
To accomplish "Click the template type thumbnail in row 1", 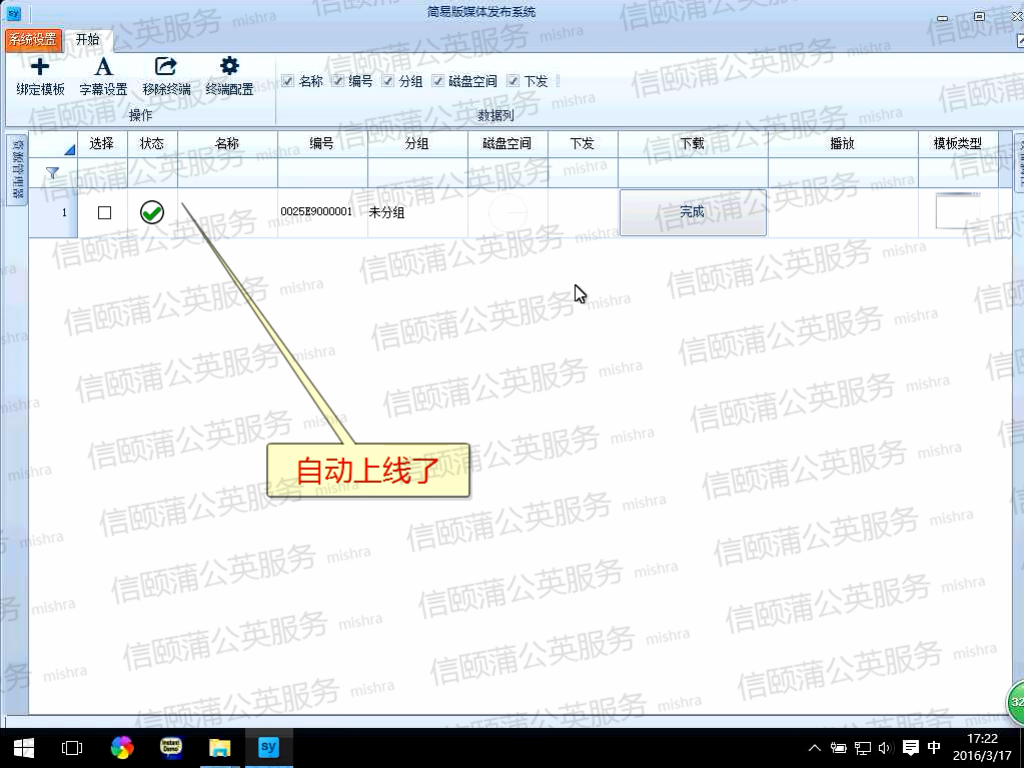I will (x=957, y=212).
